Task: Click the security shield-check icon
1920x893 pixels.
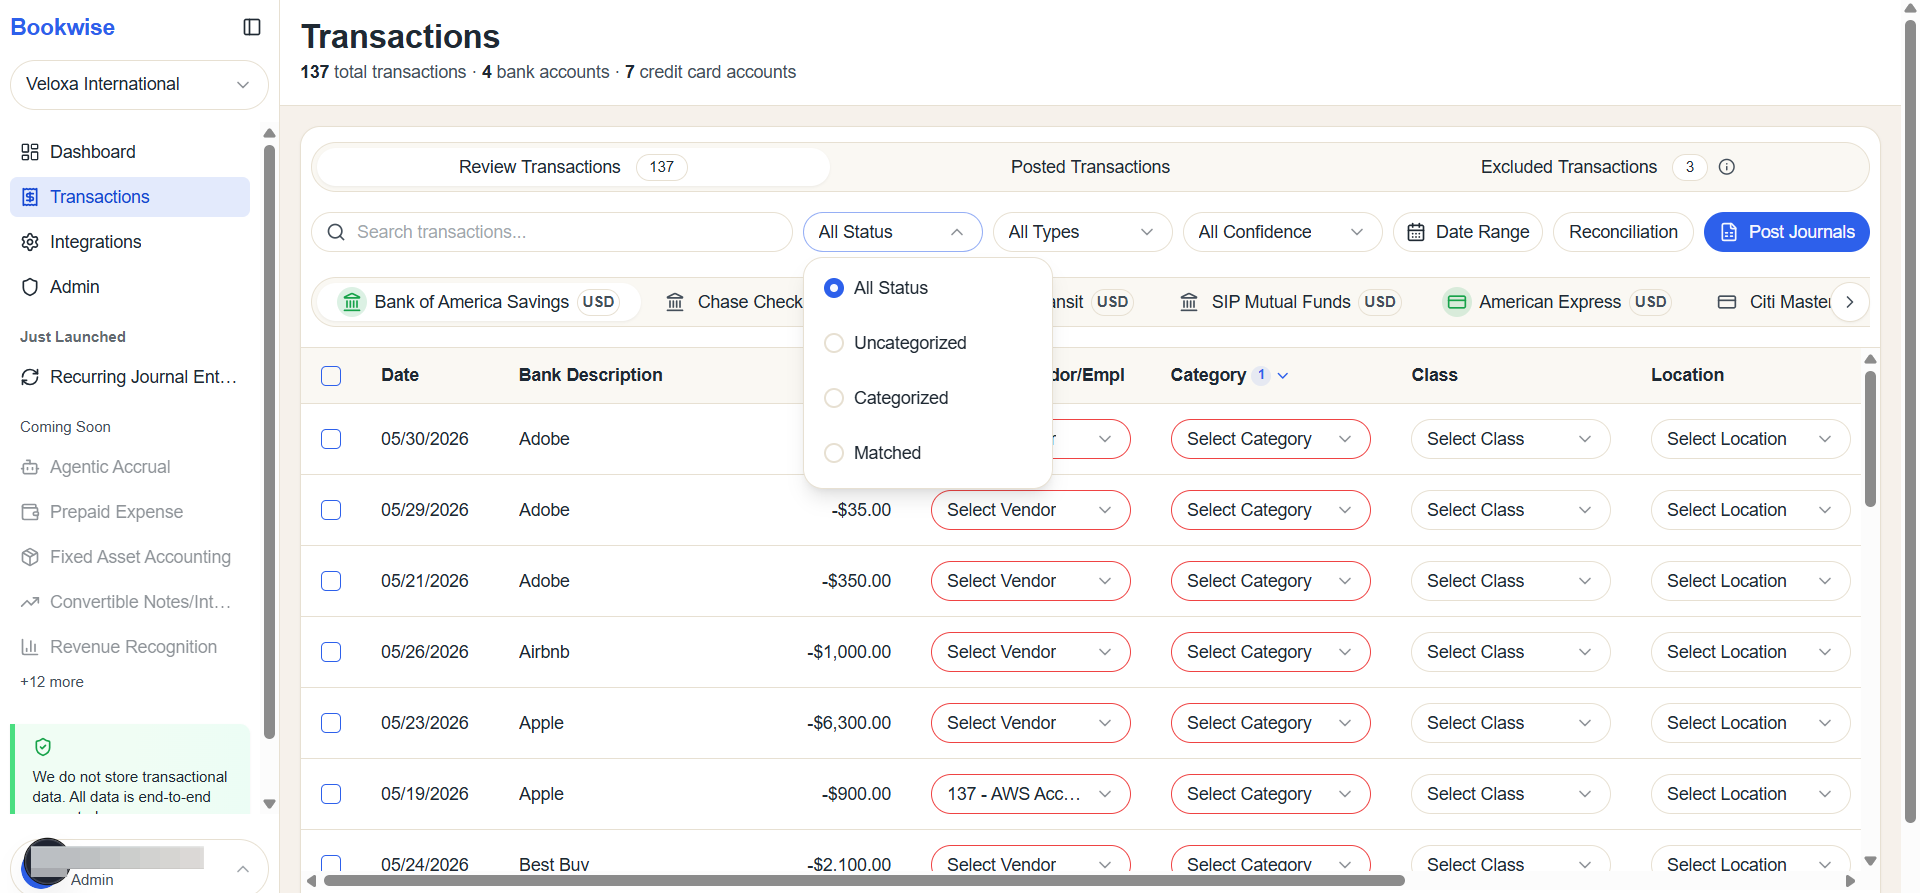Action: coord(43,747)
